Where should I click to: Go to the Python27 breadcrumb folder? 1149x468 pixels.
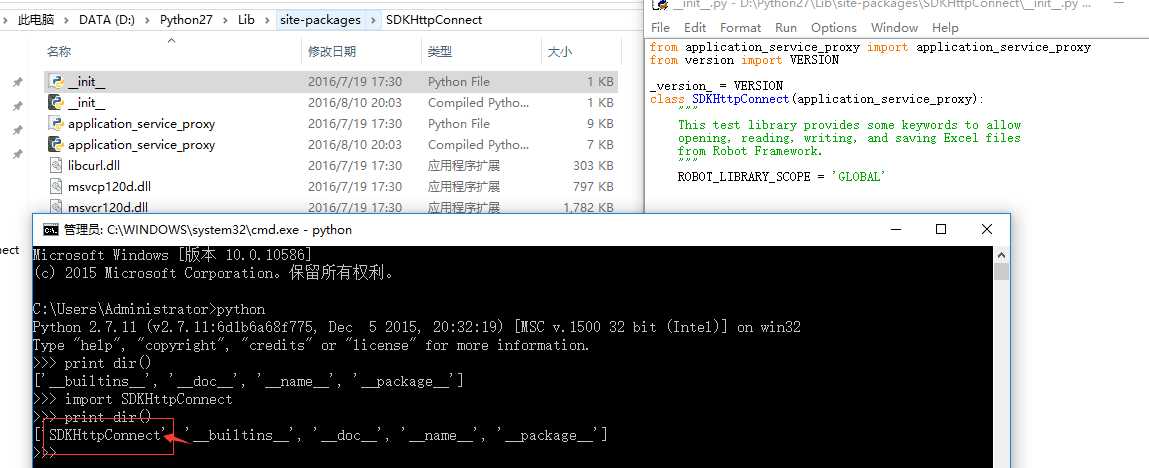[186, 20]
